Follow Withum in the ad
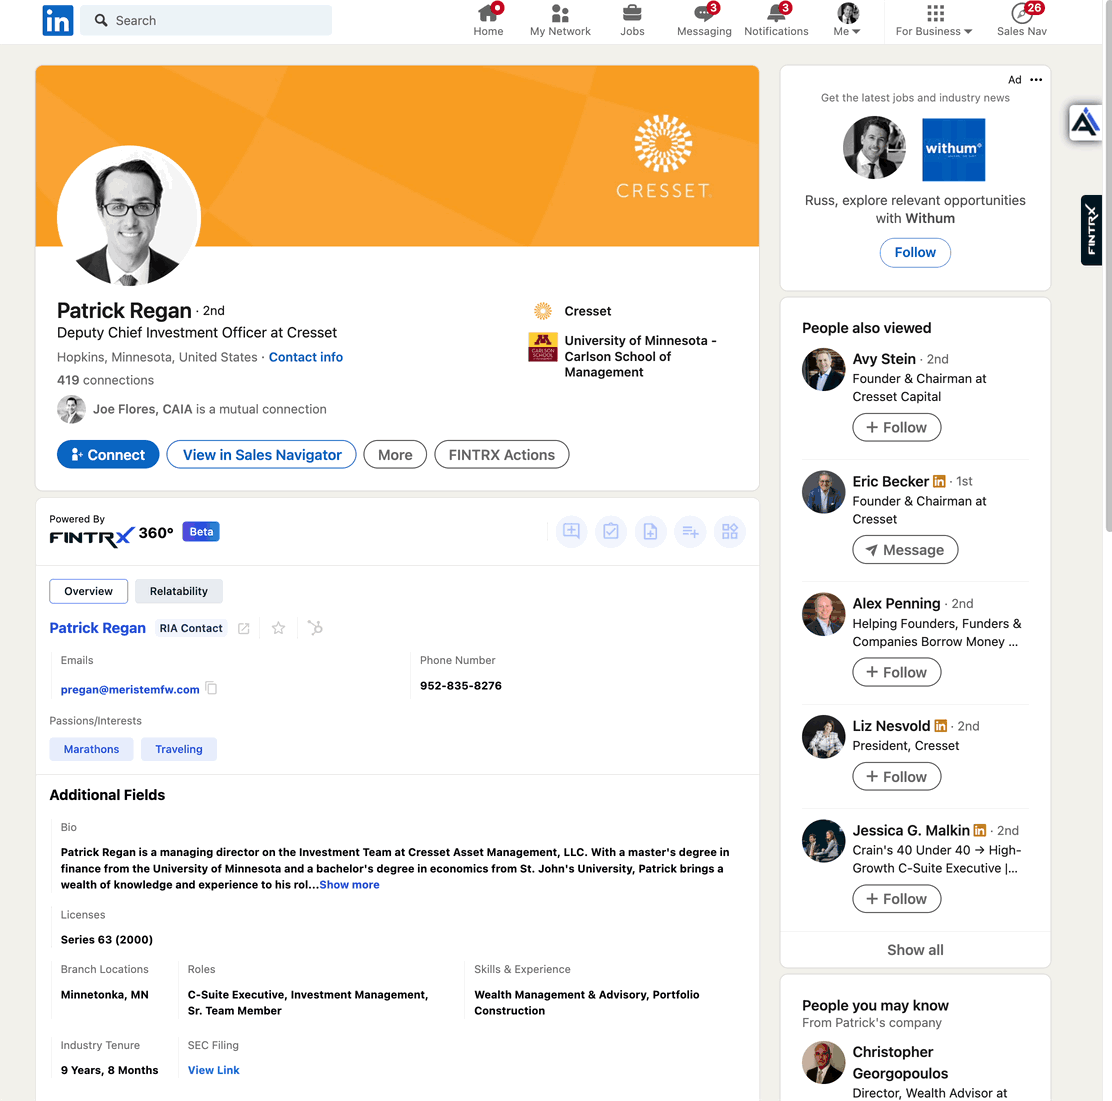1112x1101 pixels. pyautogui.click(x=915, y=253)
